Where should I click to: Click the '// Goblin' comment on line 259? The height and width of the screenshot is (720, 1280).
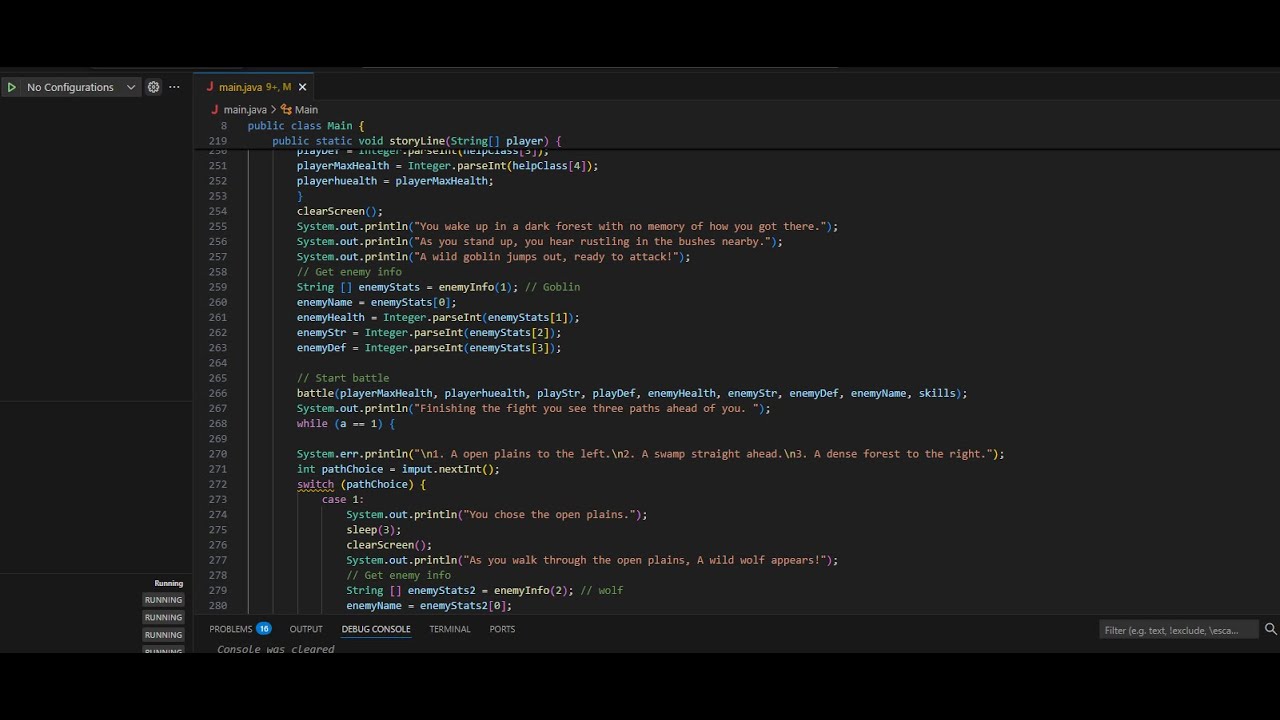[x=552, y=287]
